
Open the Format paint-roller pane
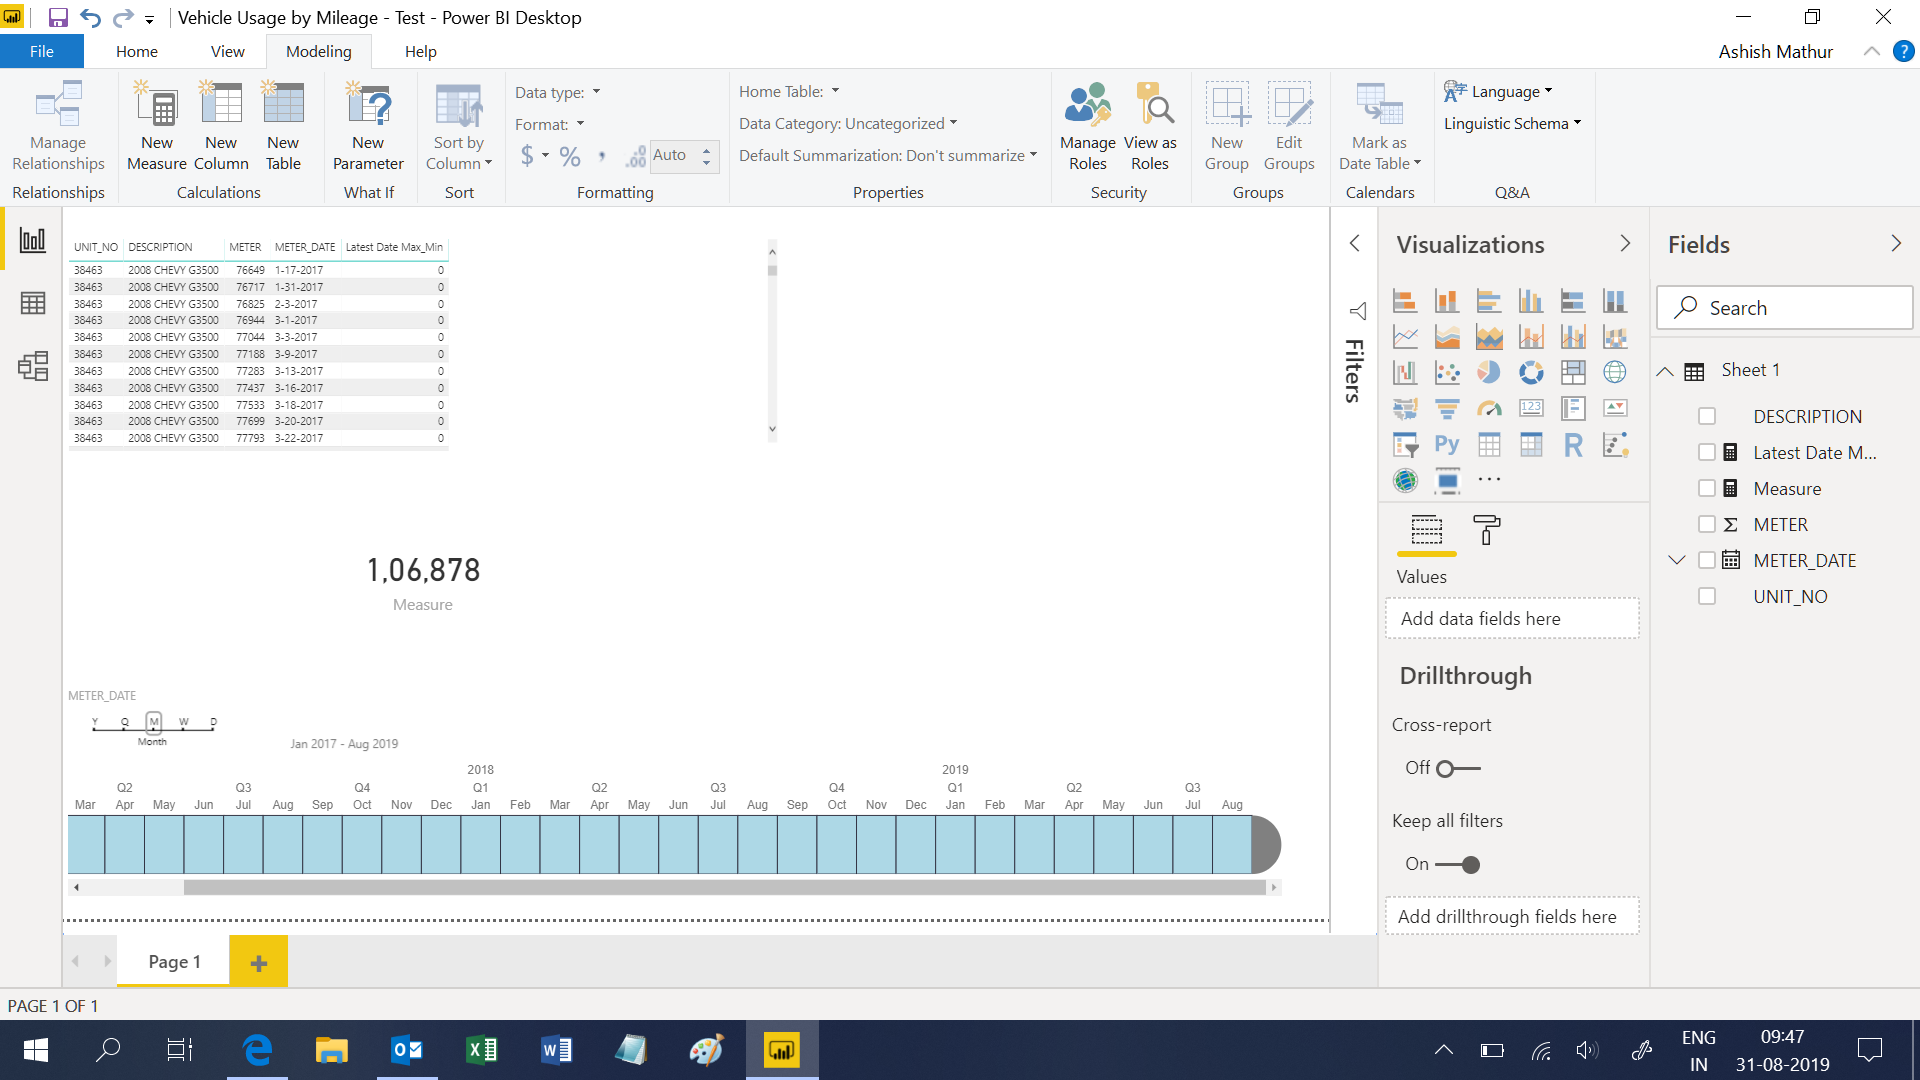coord(1487,530)
